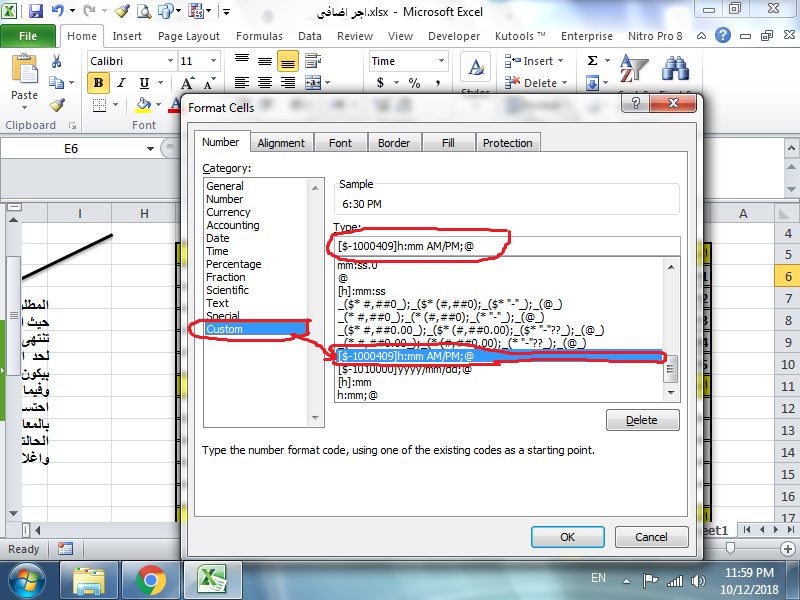The height and width of the screenshot is (600, 800).
Task: Select the Format Painter brush in Clipboard group
Action: (x=57, y=104)
